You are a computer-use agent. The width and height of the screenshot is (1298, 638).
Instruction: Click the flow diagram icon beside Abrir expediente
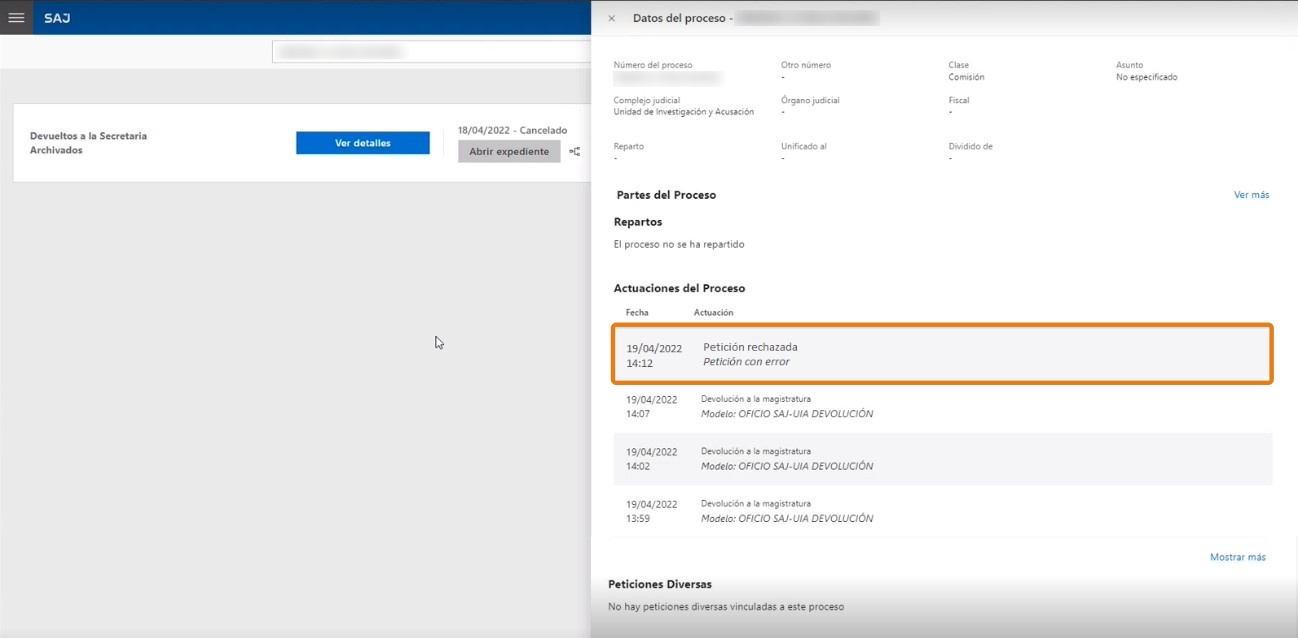575,152
